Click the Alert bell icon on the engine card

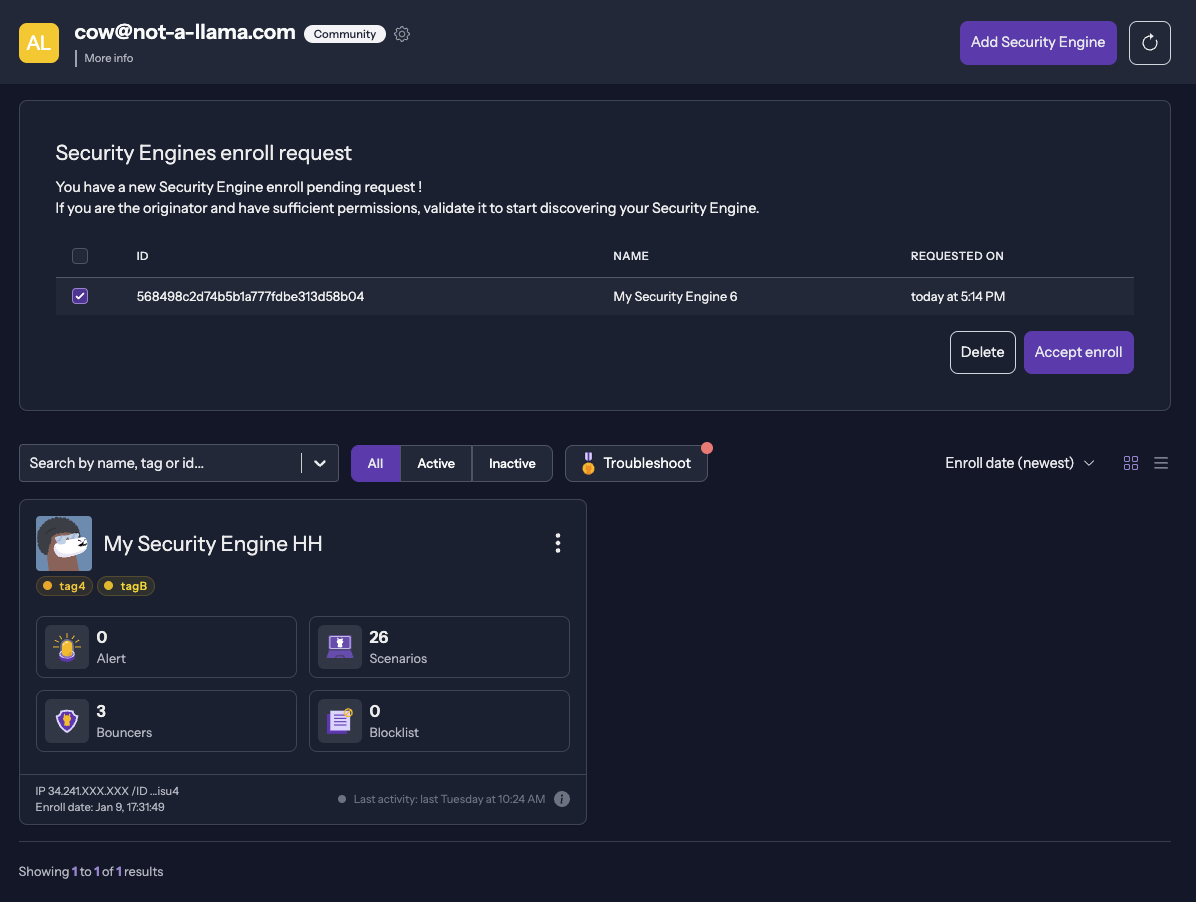66,646
